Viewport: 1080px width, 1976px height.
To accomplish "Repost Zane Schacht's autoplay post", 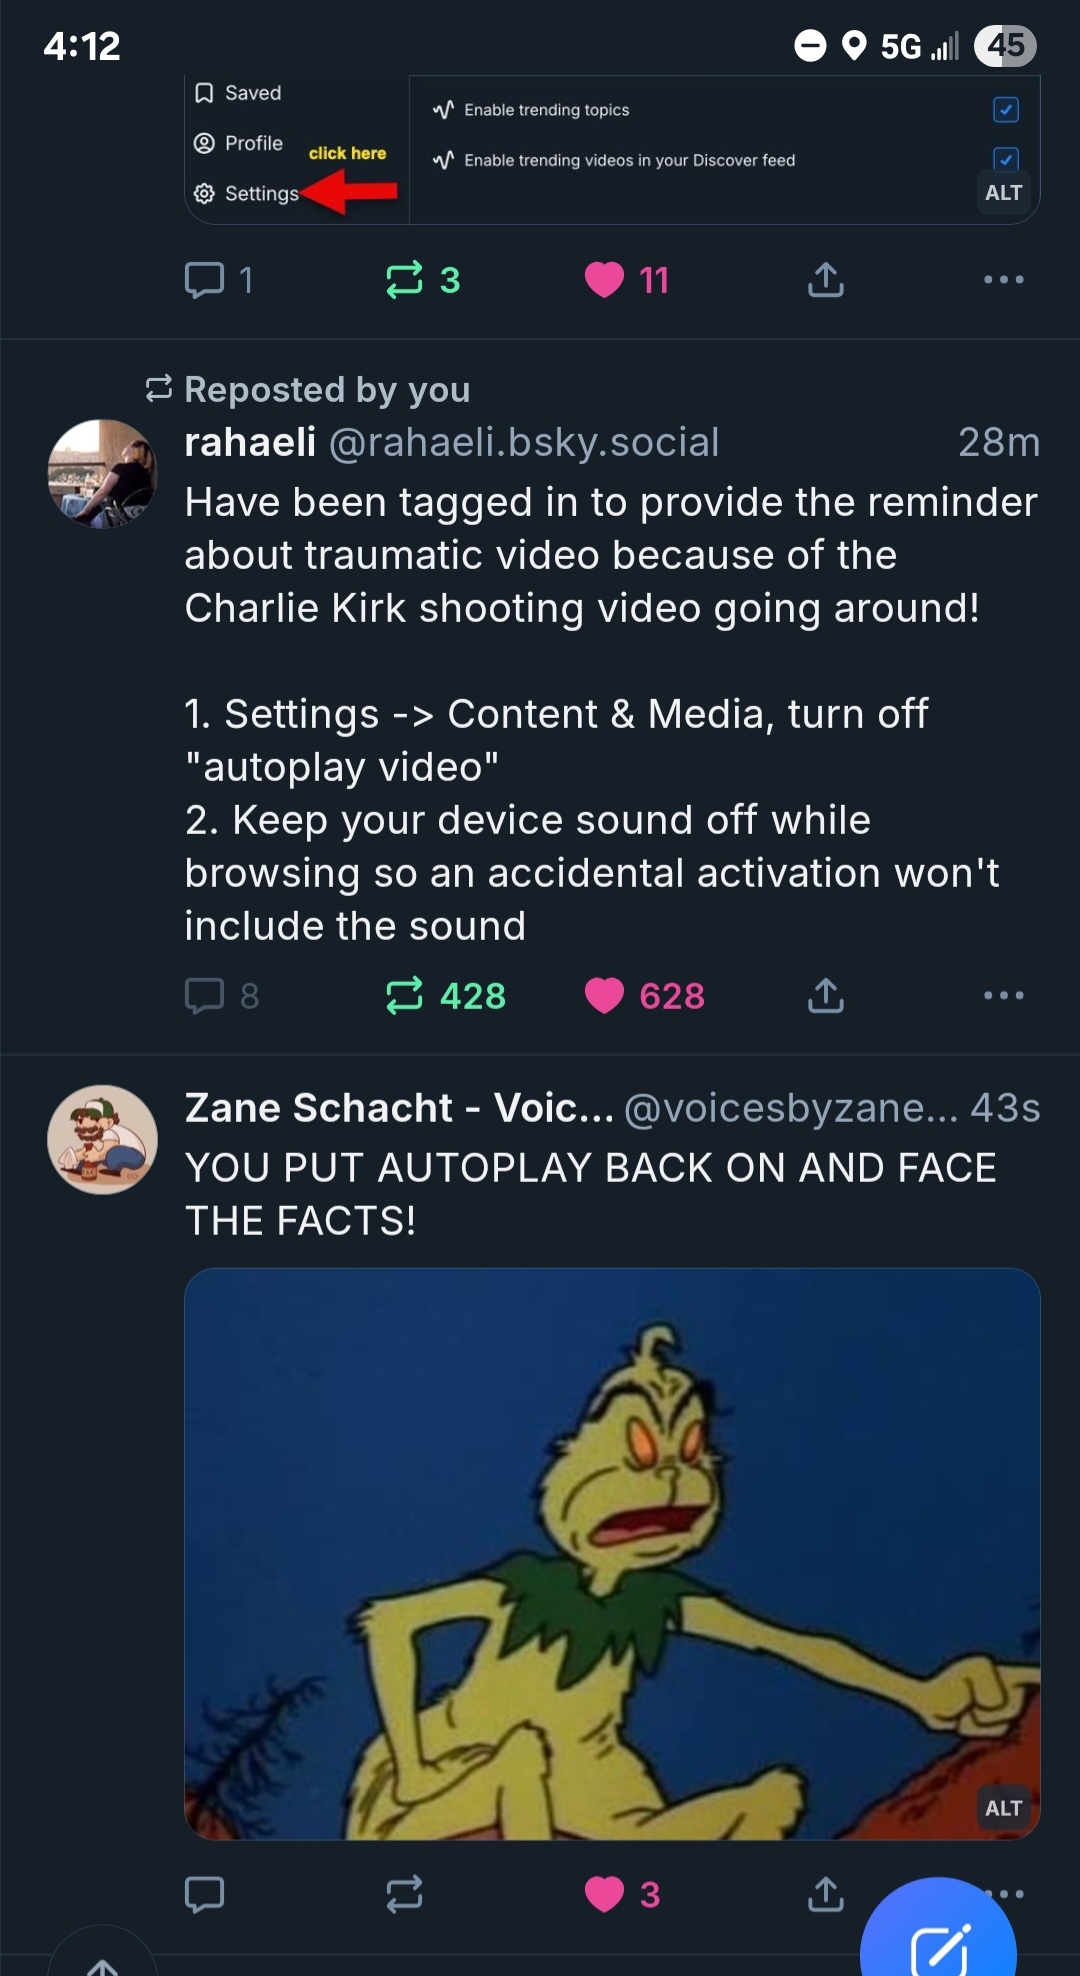I will coord(405,1894).
